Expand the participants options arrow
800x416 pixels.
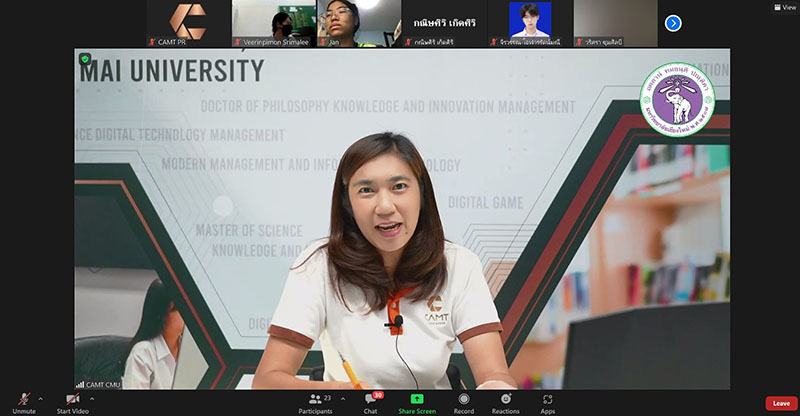[x=343, y=399]
